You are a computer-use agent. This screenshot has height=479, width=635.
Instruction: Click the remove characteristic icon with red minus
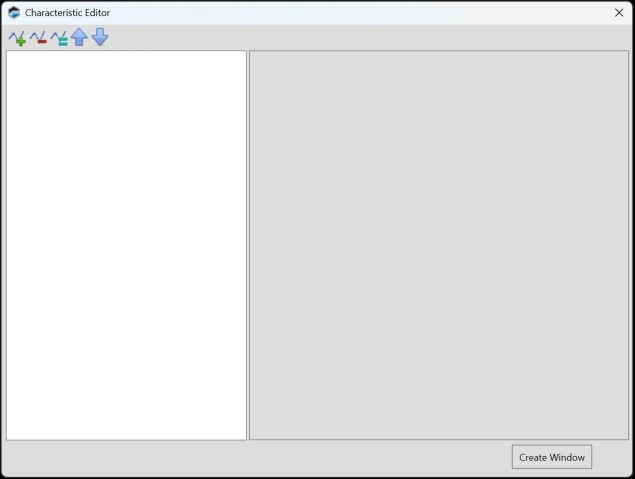[38, 38]
